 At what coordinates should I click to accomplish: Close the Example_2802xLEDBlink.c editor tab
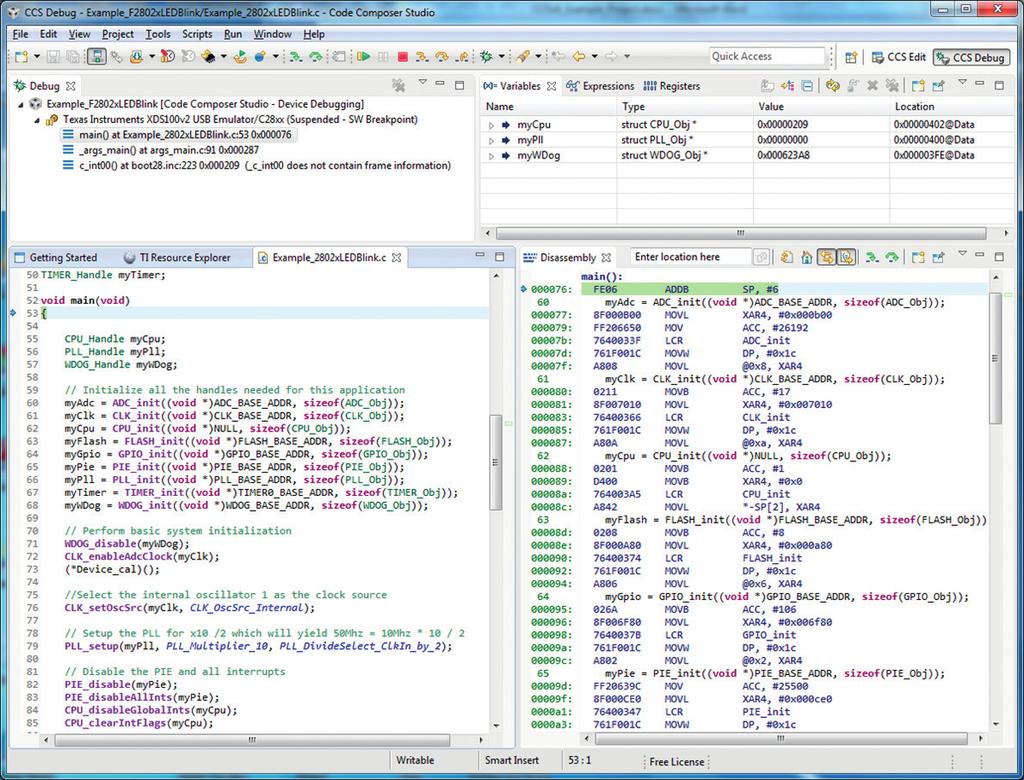396,257
